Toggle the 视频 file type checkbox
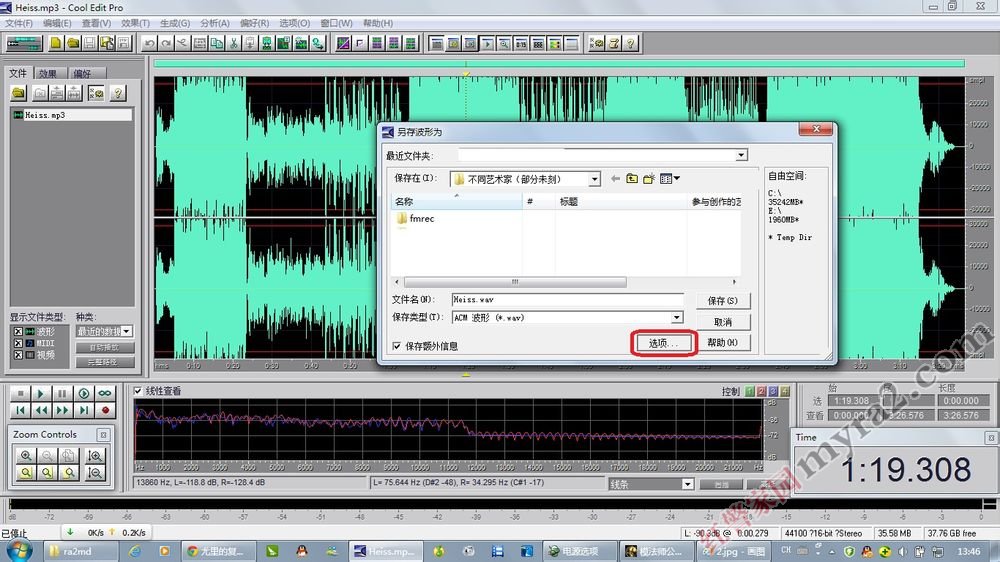 pos(18,355)
